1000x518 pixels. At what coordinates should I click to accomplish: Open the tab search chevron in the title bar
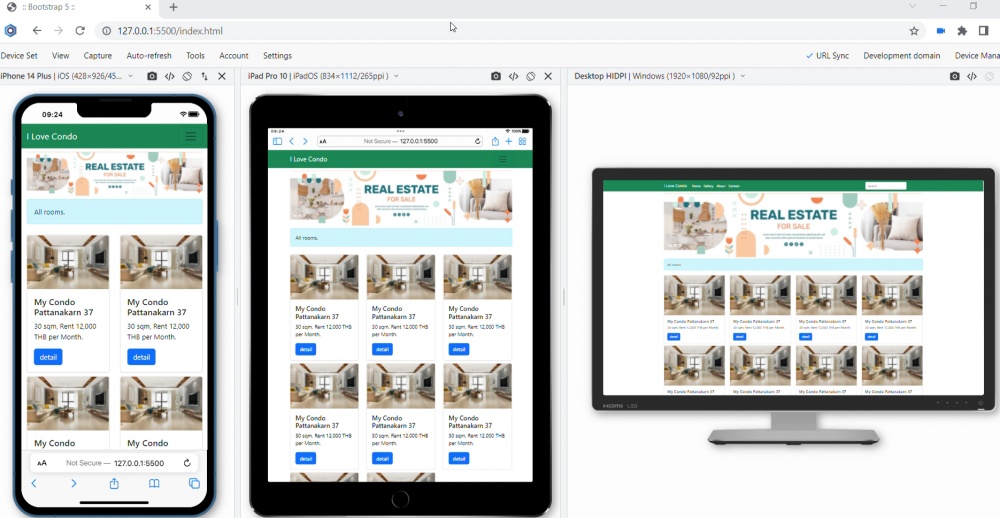click(913, 6)
